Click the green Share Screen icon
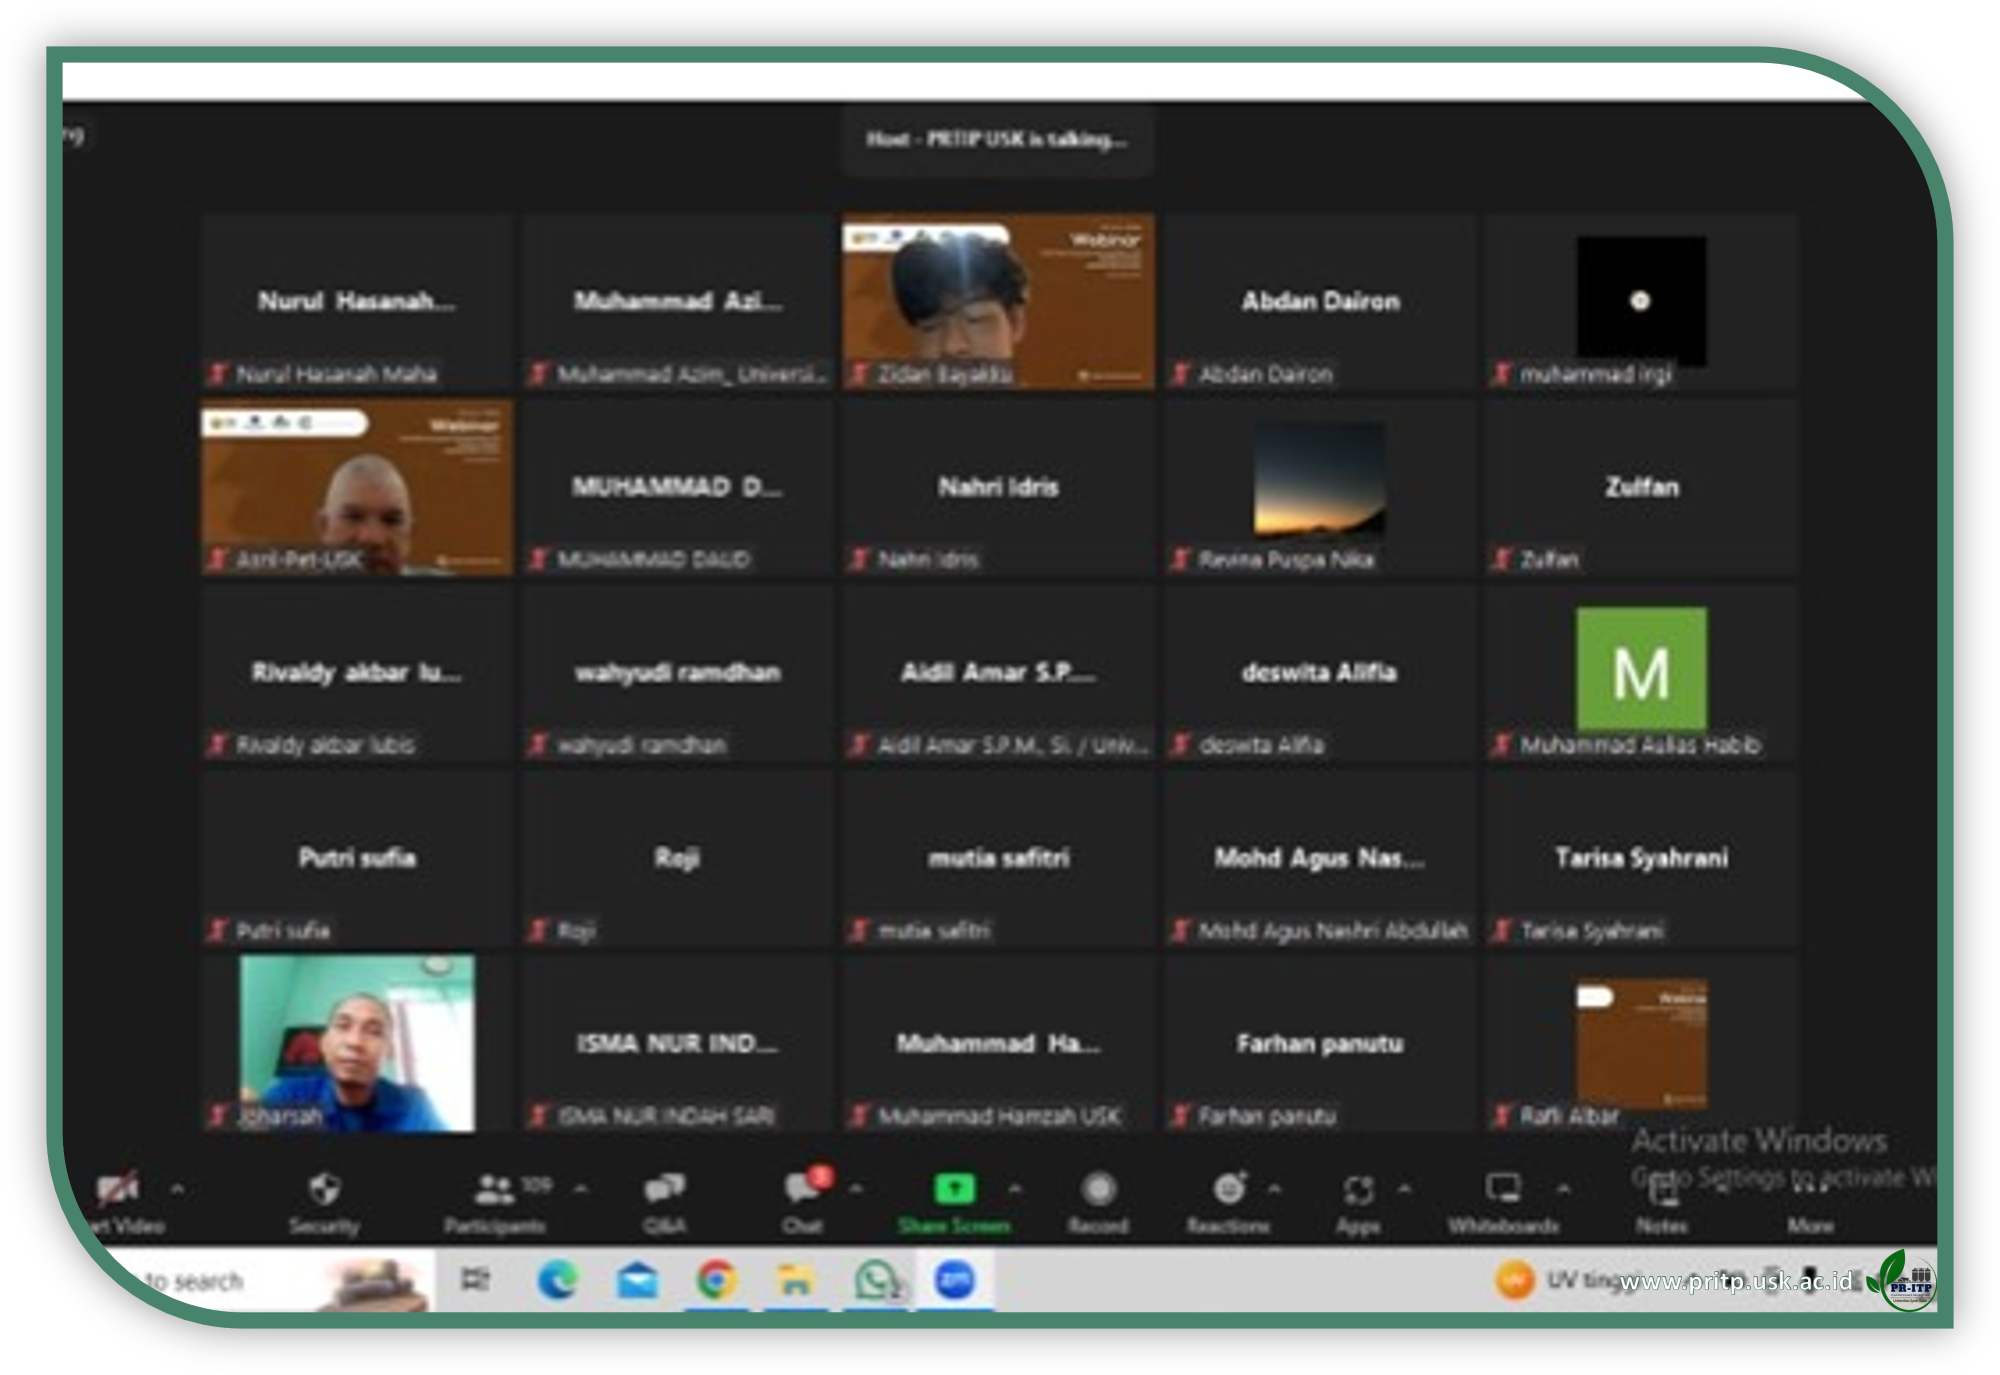 coord(954,1189)
